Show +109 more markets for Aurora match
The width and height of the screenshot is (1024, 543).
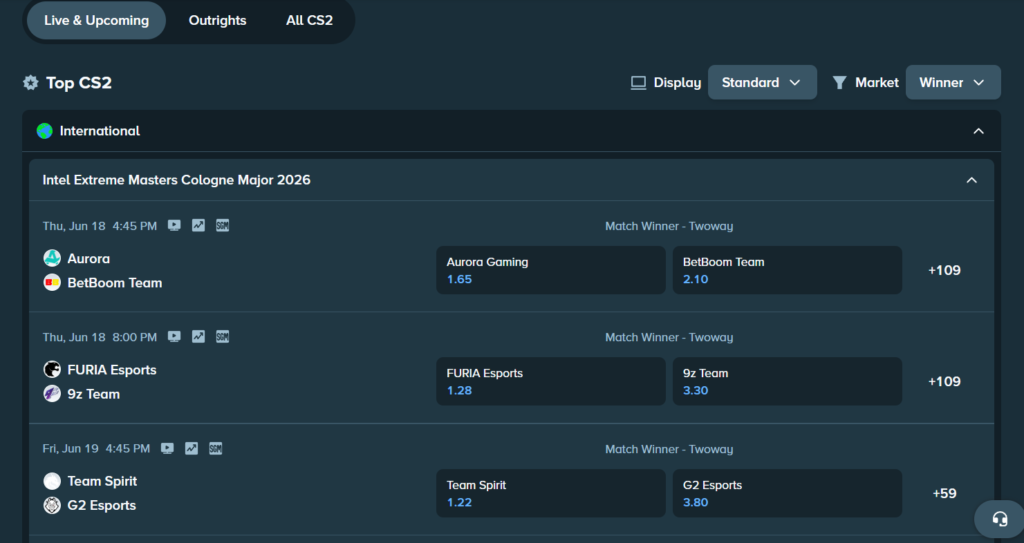(x=944, y=270)
